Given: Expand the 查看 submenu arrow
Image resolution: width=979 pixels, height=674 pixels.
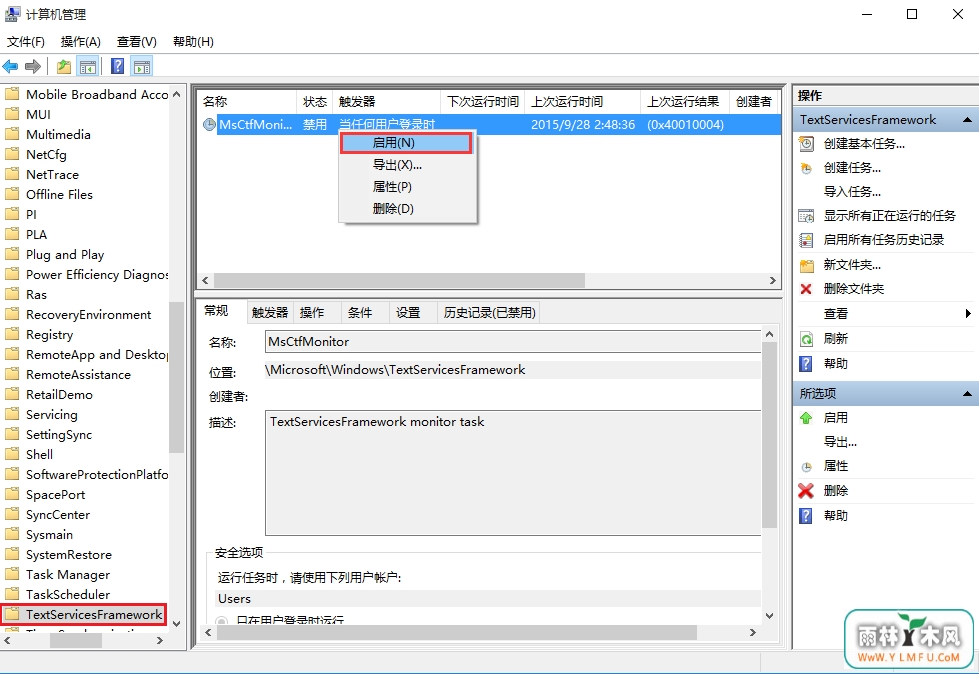Looking at the screenshot, I should pyautogui.click(x=968, y=313).
